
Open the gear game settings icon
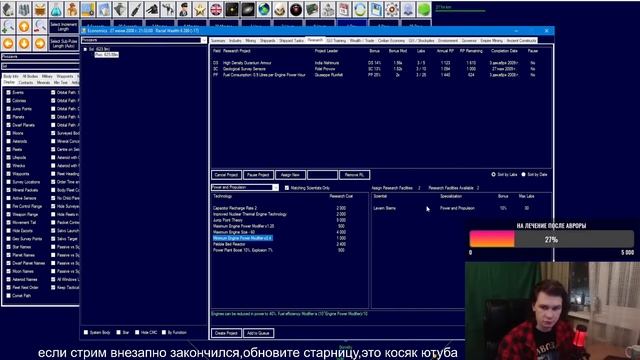[x=392, y=9]
